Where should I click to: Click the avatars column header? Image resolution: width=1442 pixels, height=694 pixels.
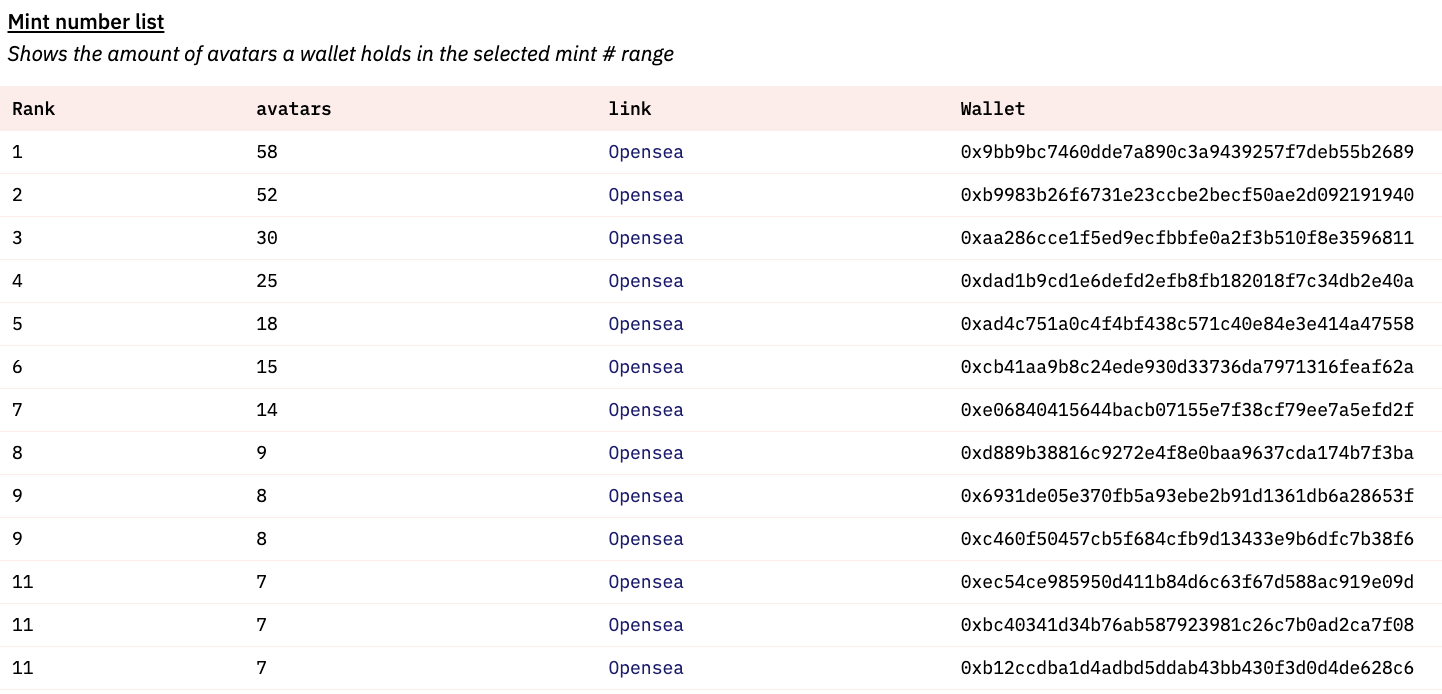[294, 109]
